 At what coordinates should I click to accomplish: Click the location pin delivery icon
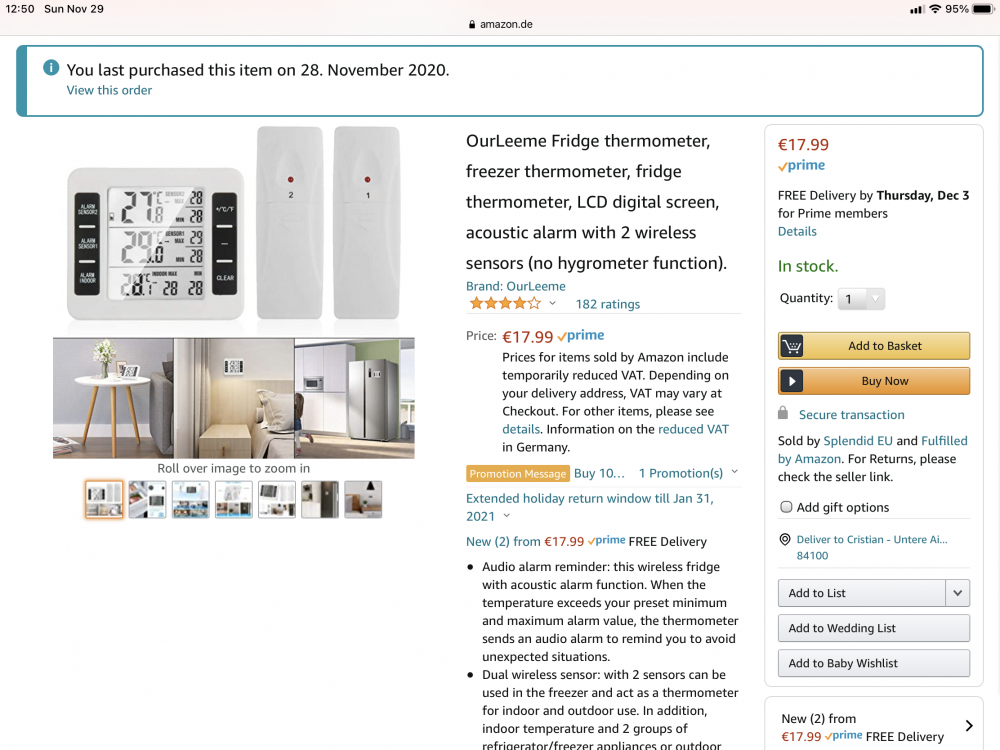785,540
